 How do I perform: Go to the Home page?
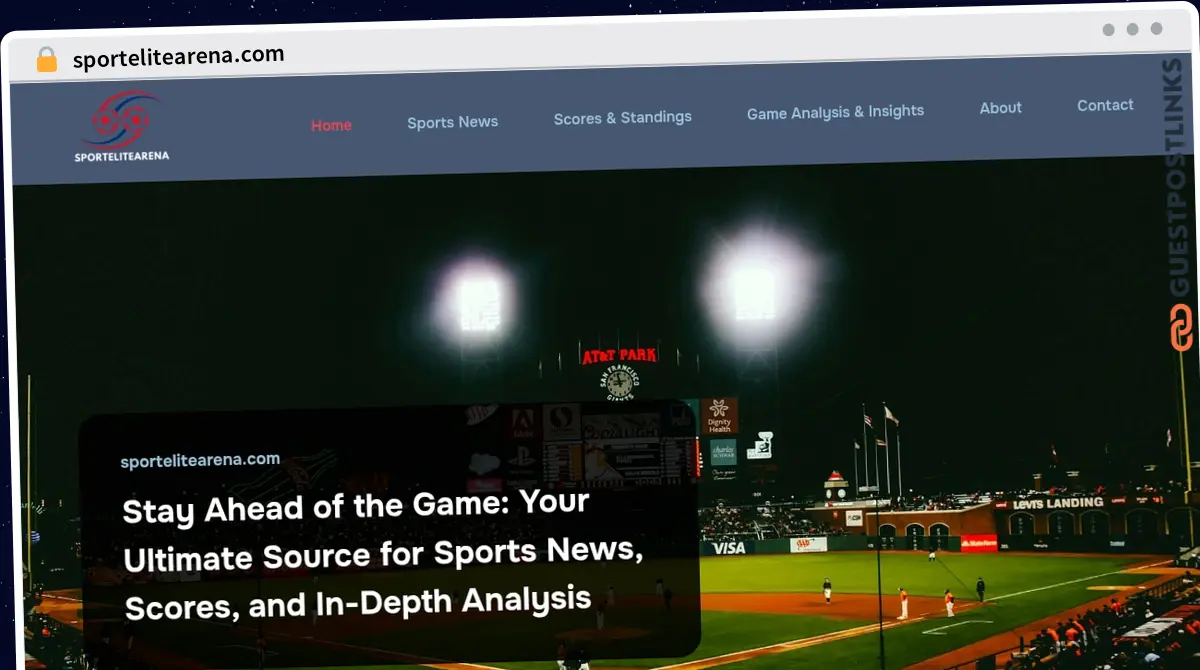point(331,125)
